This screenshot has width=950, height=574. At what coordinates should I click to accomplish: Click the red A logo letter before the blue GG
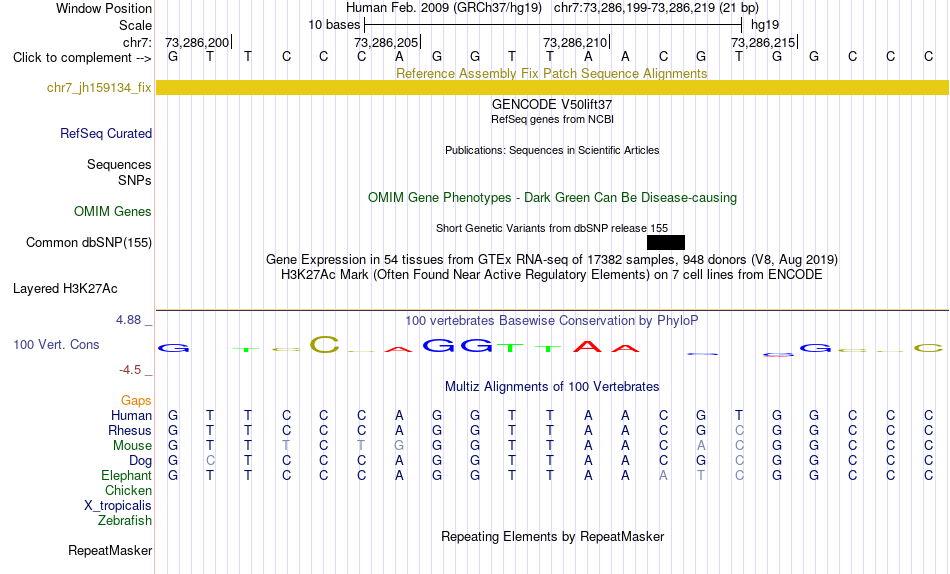tap(399, 349)
